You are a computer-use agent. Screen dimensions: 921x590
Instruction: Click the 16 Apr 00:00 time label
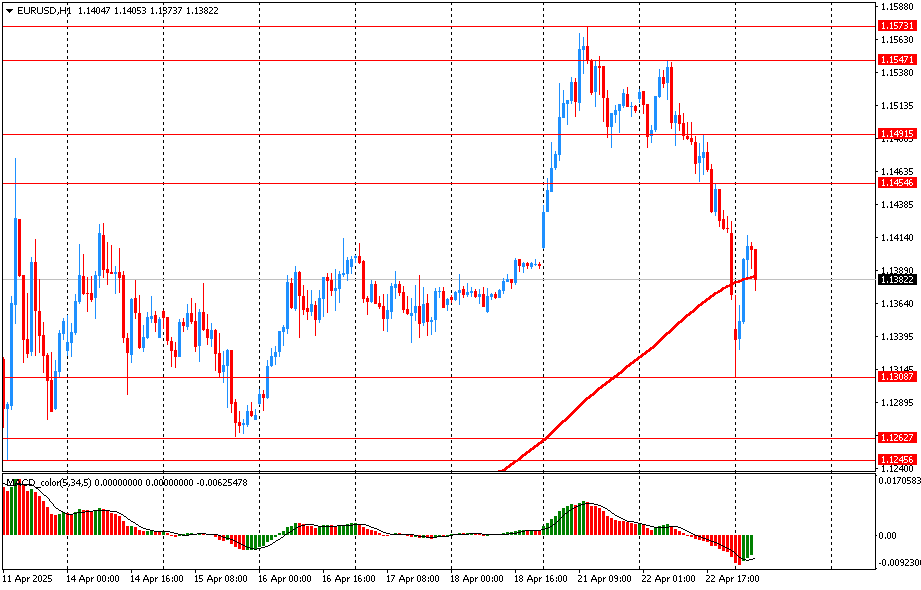285,579
